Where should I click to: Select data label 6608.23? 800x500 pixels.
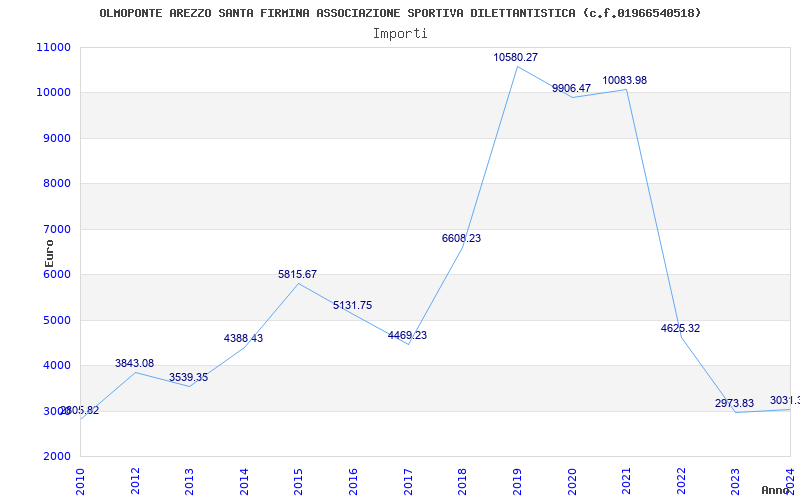click(x=461, y=238)
